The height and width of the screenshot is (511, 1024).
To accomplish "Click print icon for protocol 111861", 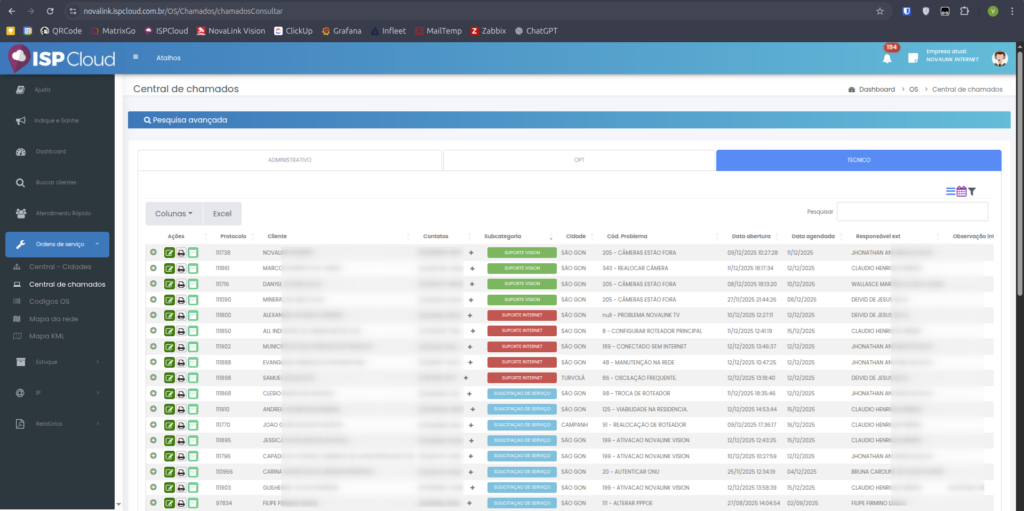I will point(181,268).
